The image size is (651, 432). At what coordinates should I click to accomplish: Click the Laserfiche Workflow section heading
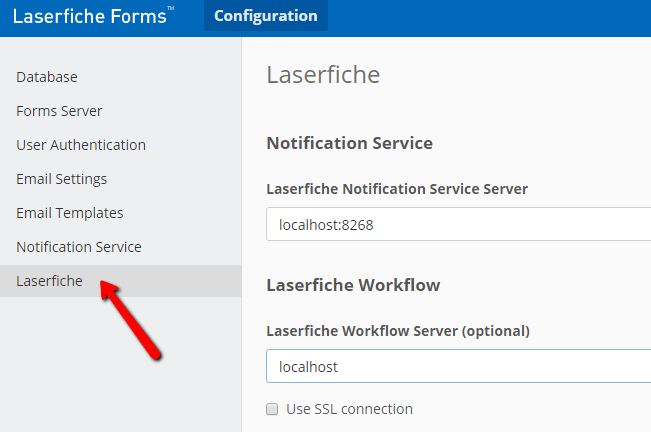(x=353, y=285)
